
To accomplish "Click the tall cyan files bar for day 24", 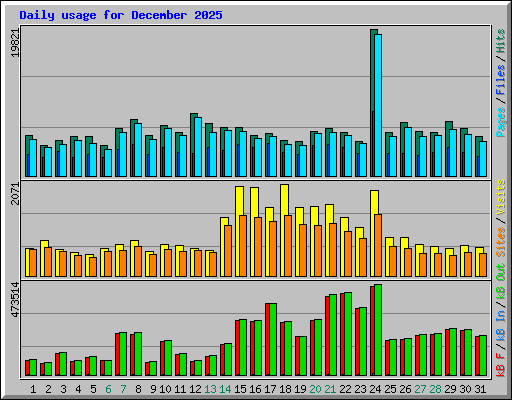I will pyautogui.click(x=378, y=105).
